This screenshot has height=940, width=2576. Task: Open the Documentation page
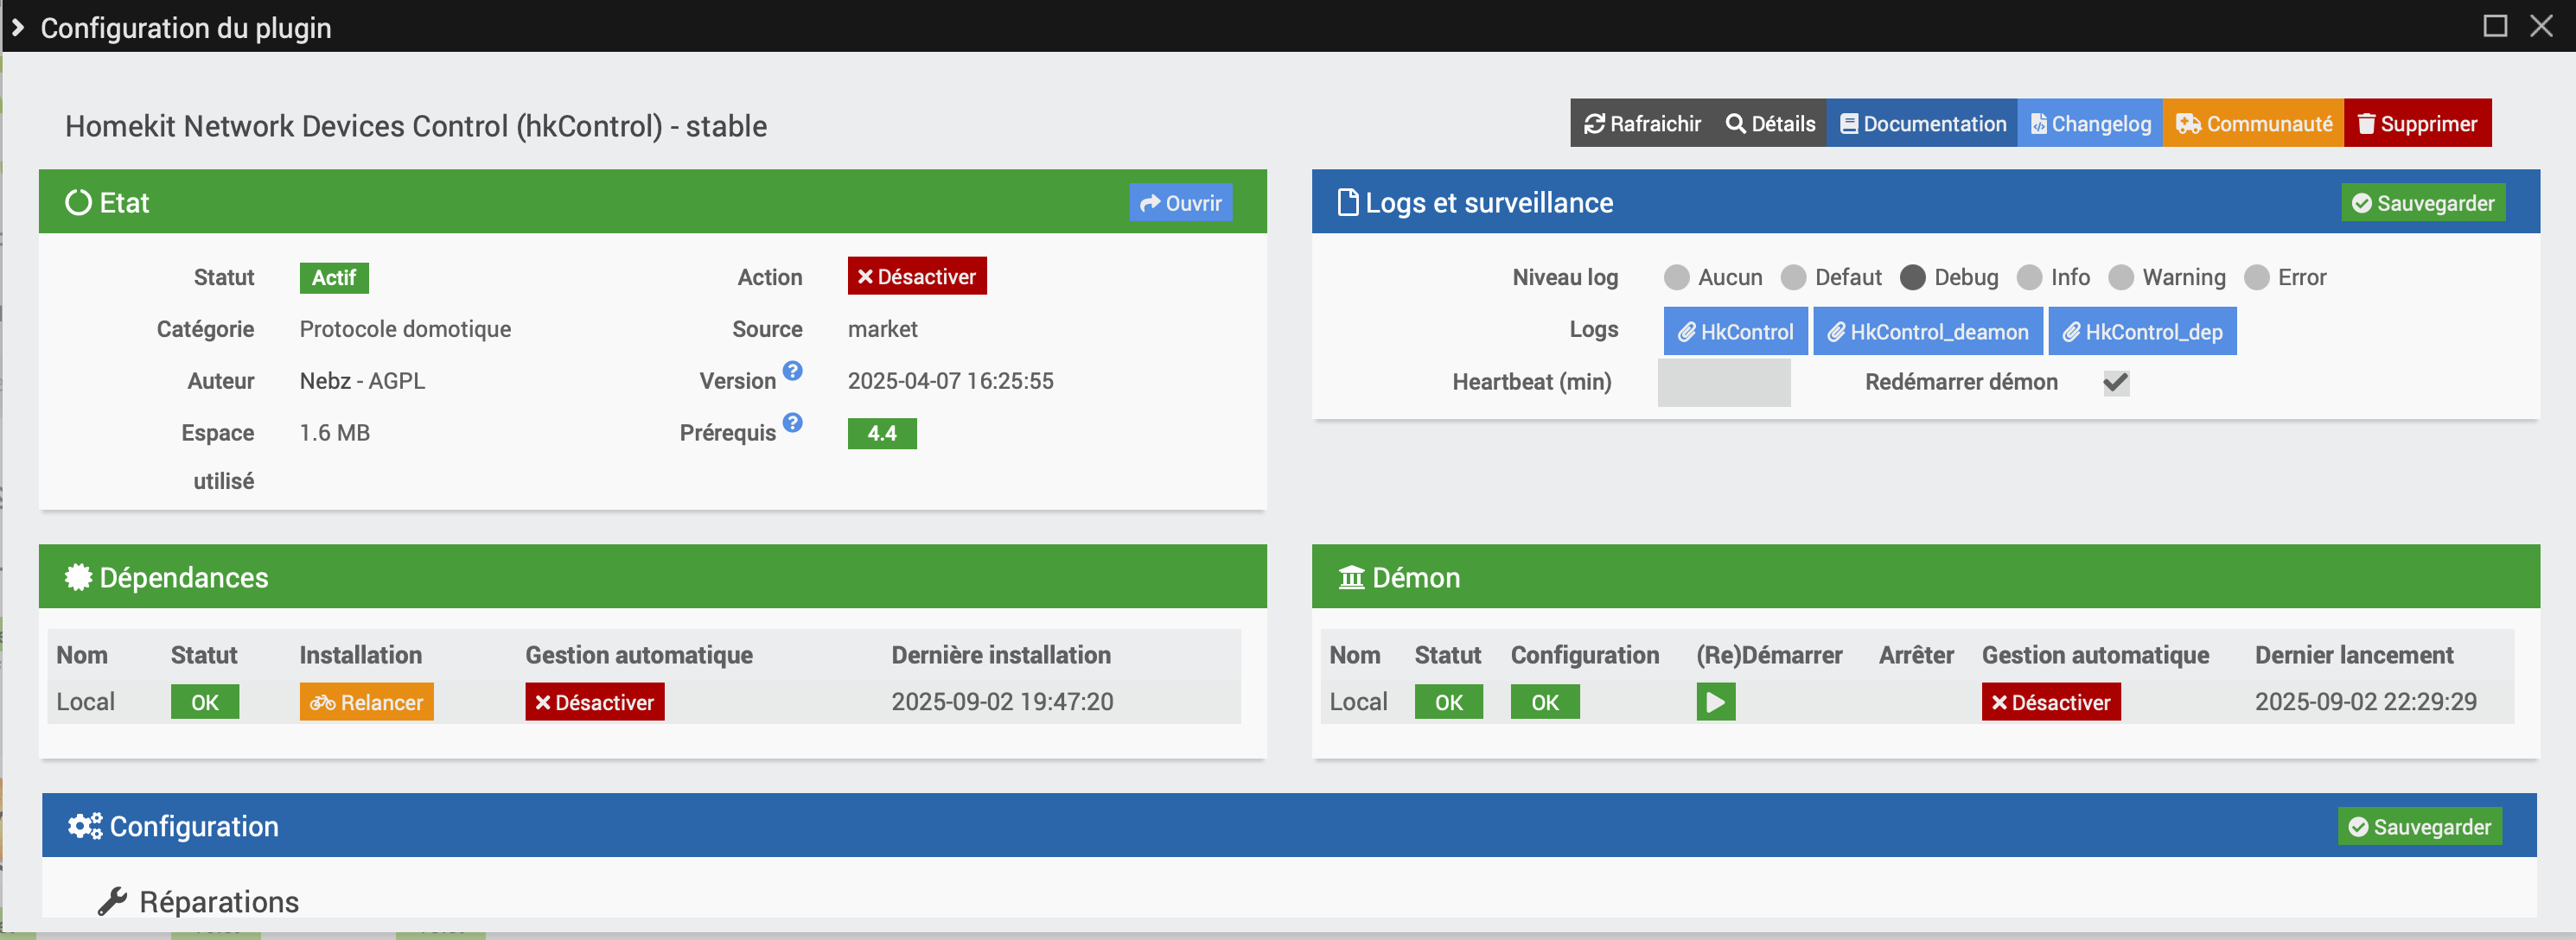click(1922, 123)
